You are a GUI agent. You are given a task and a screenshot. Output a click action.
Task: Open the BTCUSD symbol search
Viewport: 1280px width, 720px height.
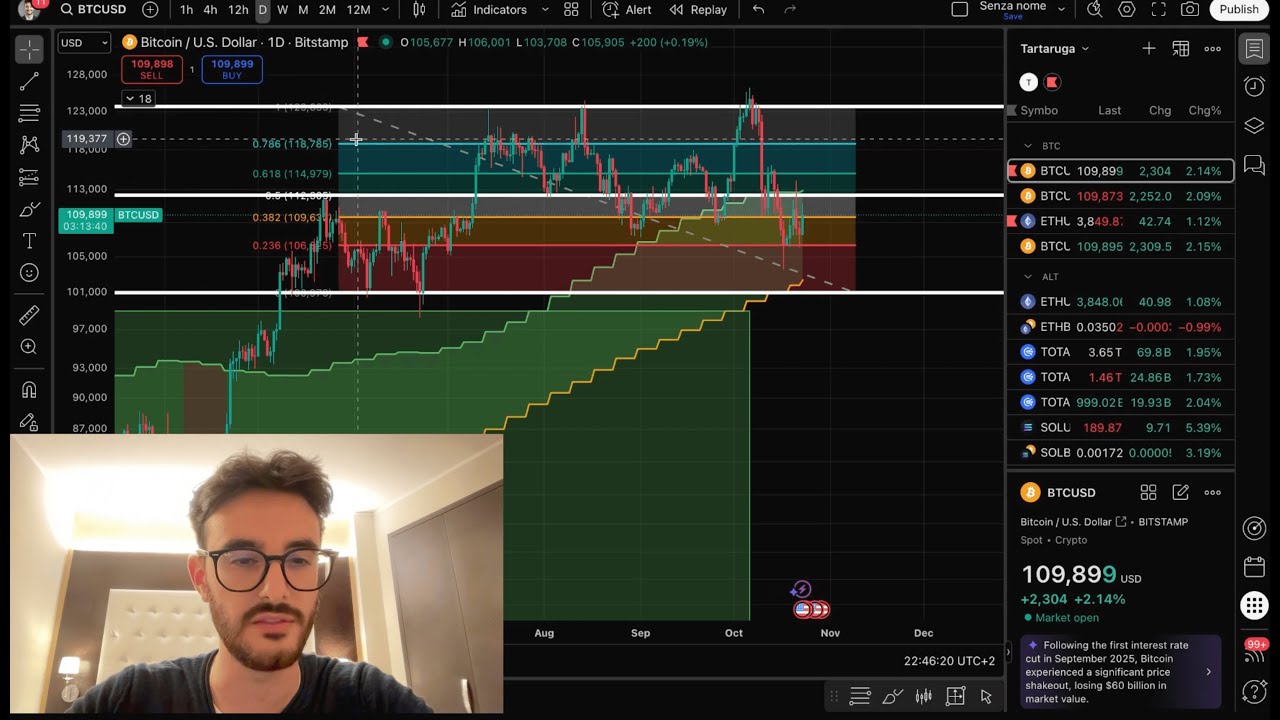click(93, 10)
